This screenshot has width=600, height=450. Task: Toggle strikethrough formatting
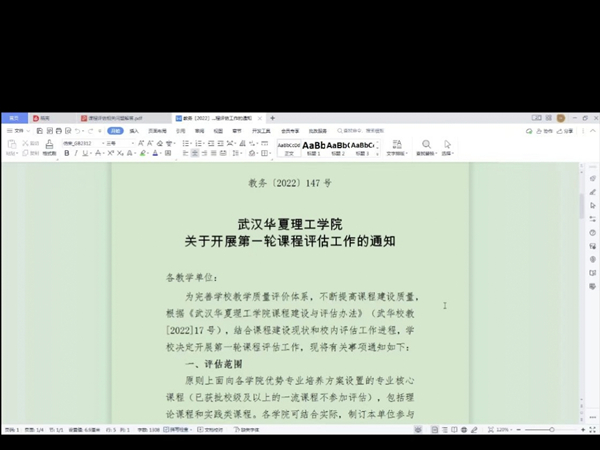[x=98, y=153]
